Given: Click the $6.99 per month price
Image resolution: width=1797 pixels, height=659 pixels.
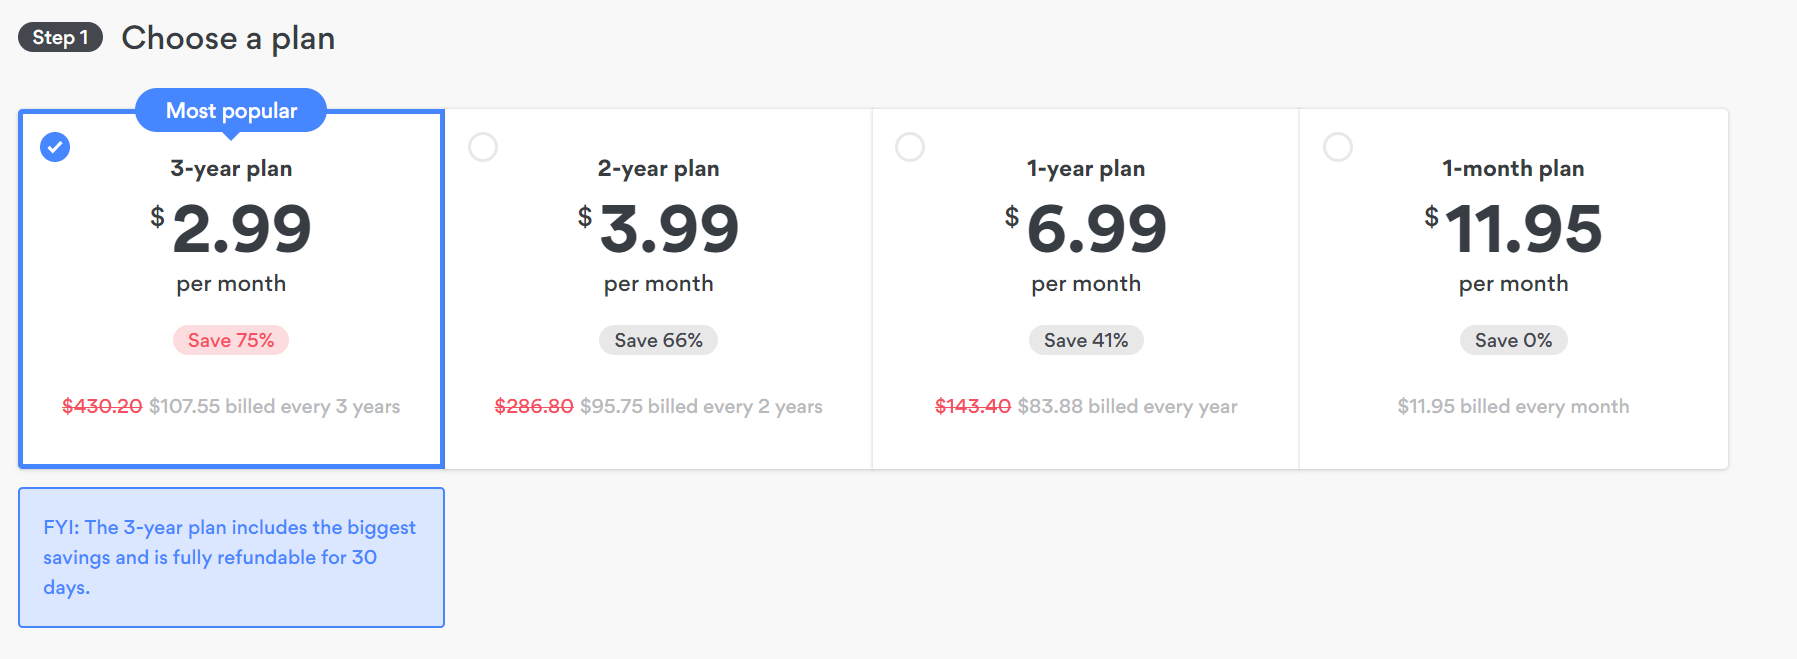Looking at the screenshot, I should (x=1095, y=230).
